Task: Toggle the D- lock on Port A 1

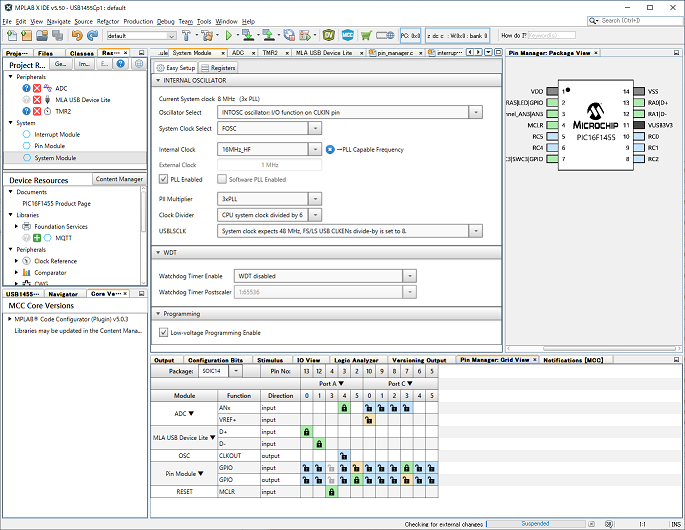Action: (x=319, y=444)
